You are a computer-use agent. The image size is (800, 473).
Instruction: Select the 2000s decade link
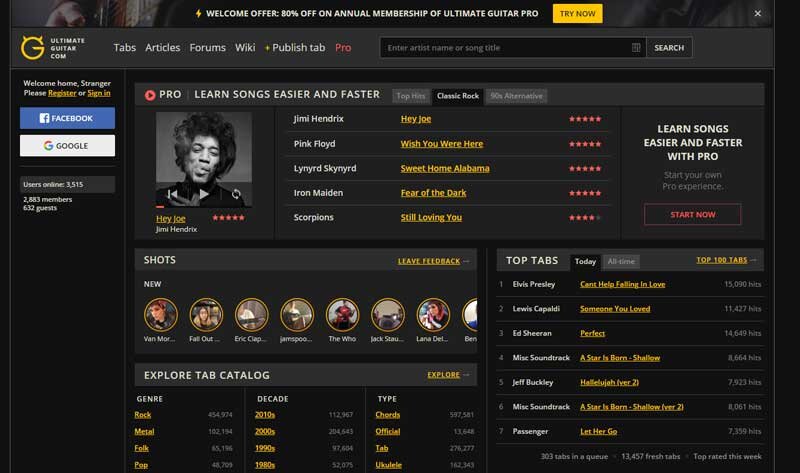coord(265,432)
